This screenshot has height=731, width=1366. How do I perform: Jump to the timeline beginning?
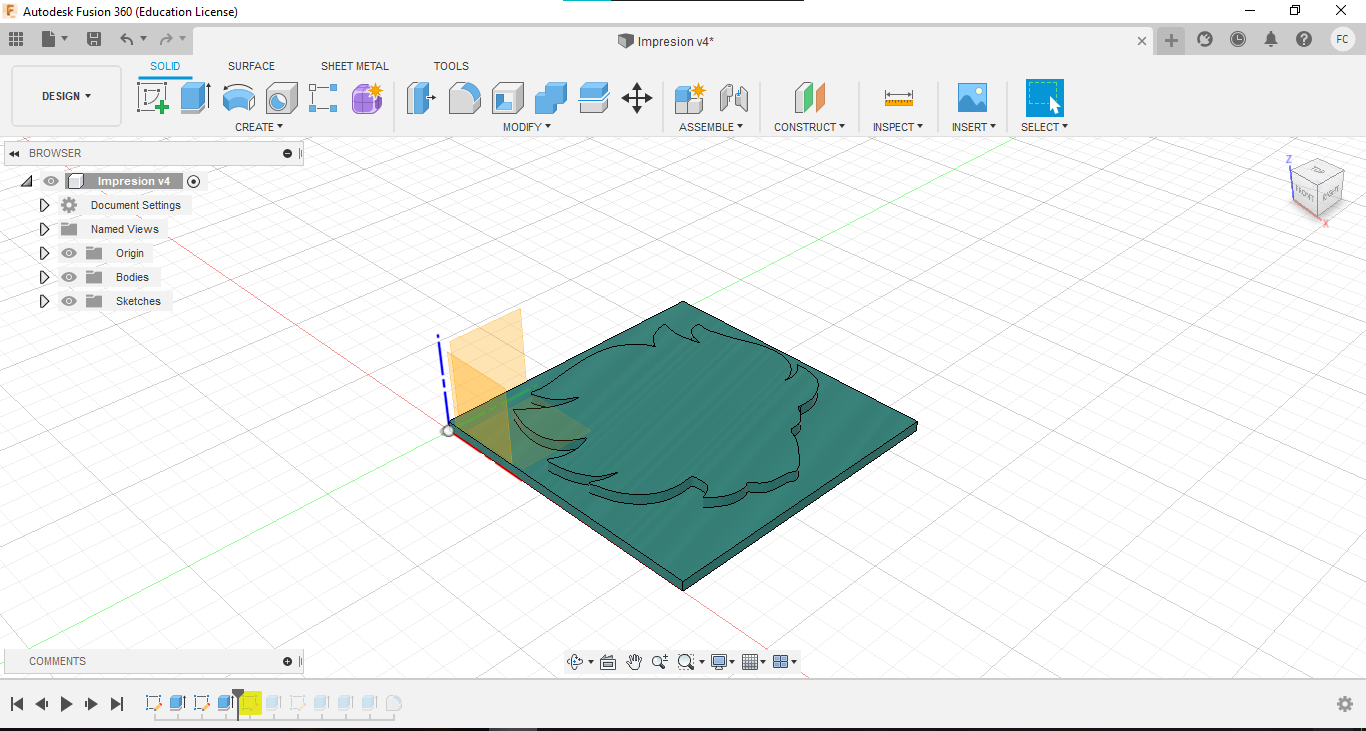(x=17, y=704)
